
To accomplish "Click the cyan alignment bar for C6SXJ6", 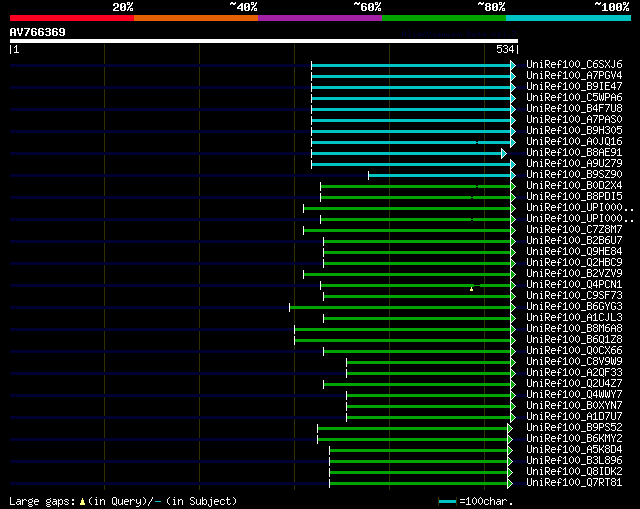I will (x=411, y=65).
